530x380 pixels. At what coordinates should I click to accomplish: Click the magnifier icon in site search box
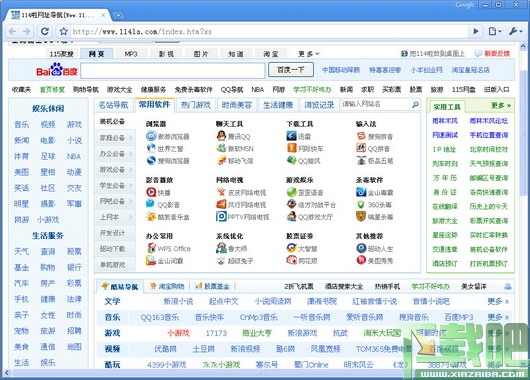coord(415,105)
